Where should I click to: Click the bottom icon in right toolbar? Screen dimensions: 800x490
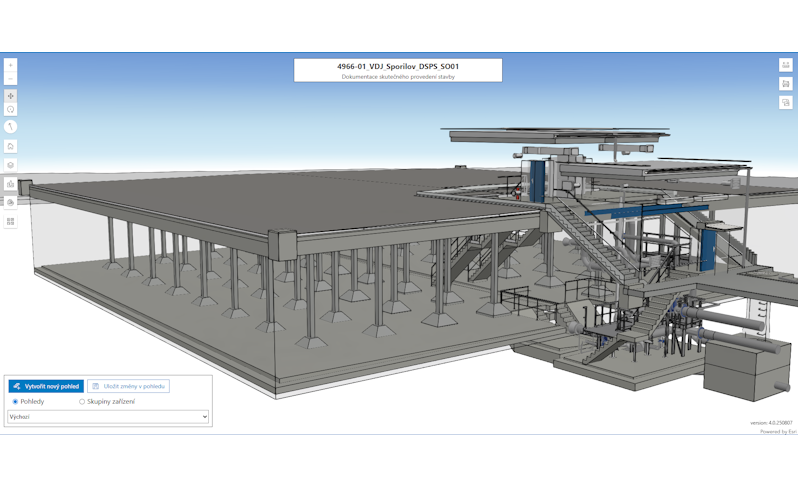786,101
